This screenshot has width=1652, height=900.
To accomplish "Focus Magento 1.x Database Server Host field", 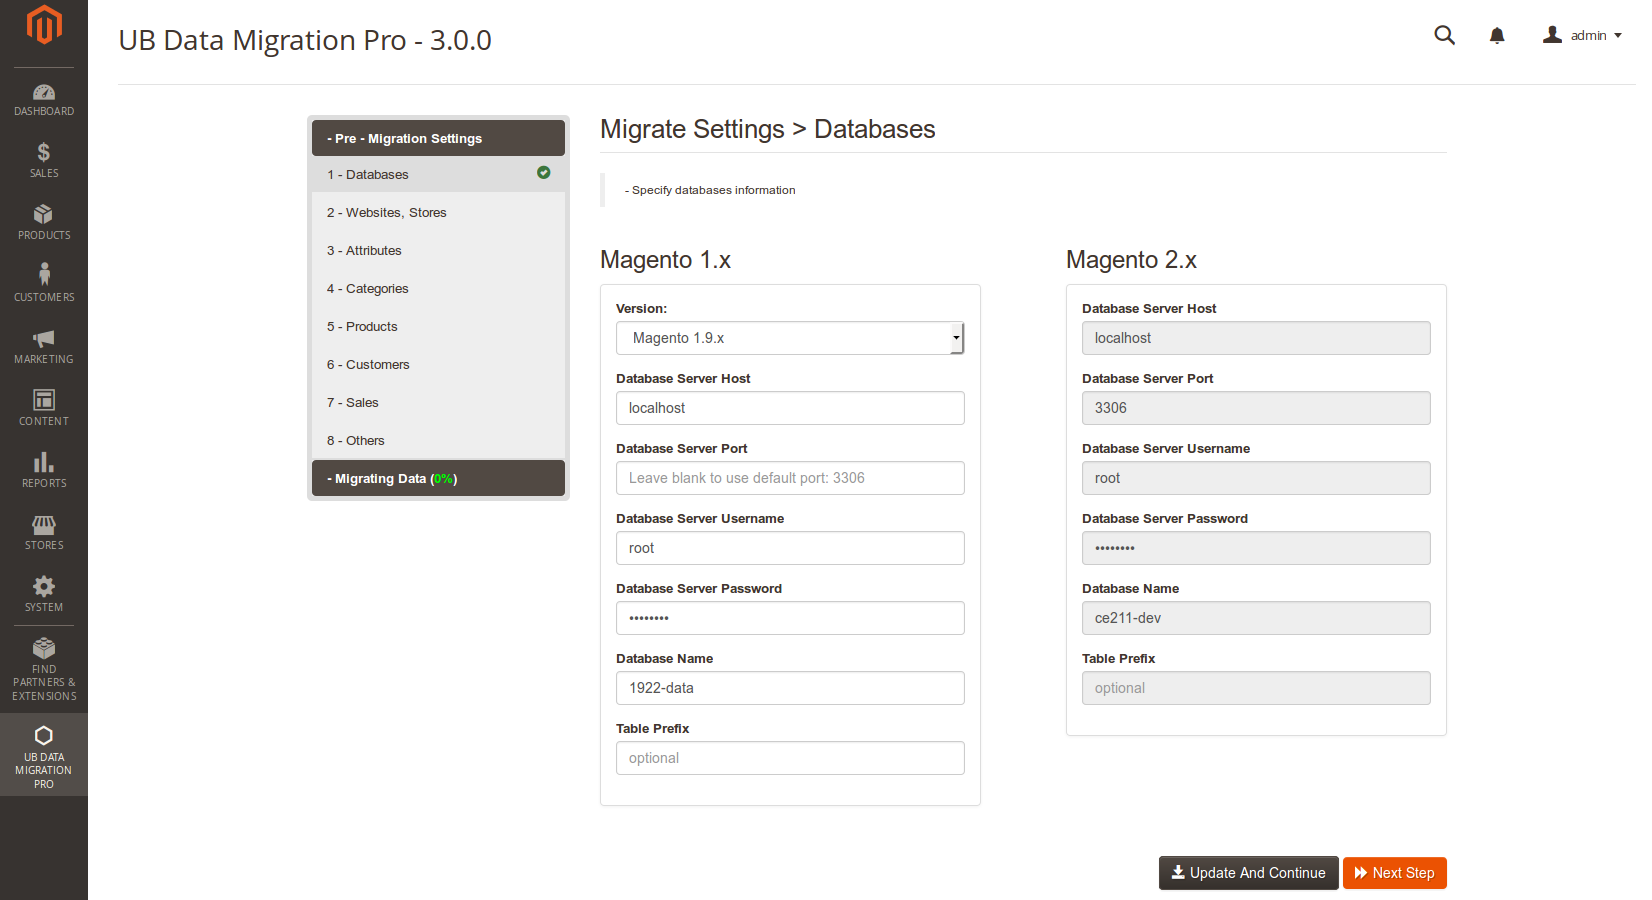I will click(x=790, y=408).
